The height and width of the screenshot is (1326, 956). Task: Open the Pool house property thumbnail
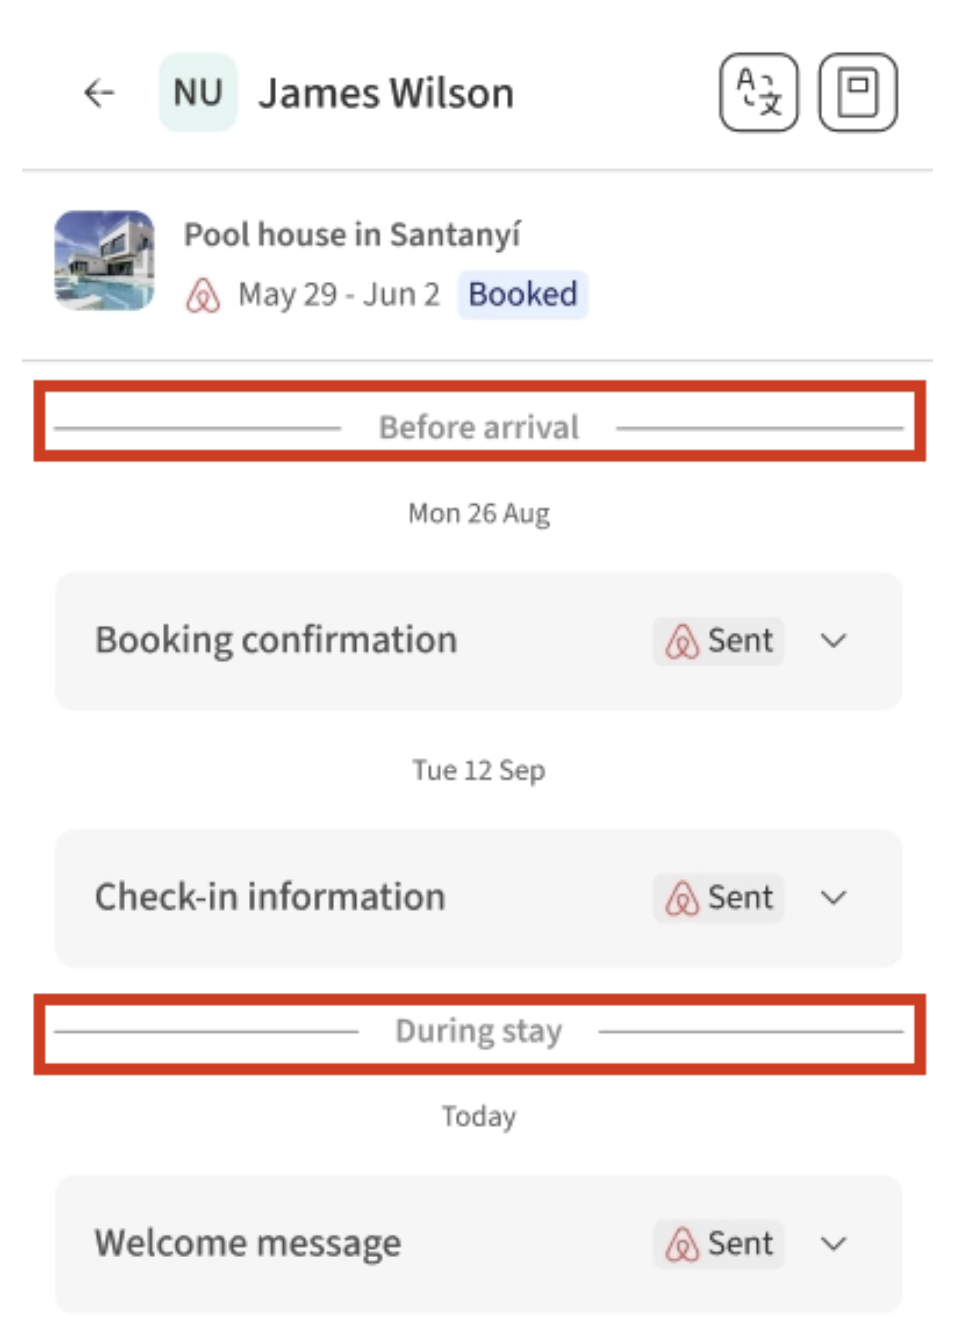[104, 261]
